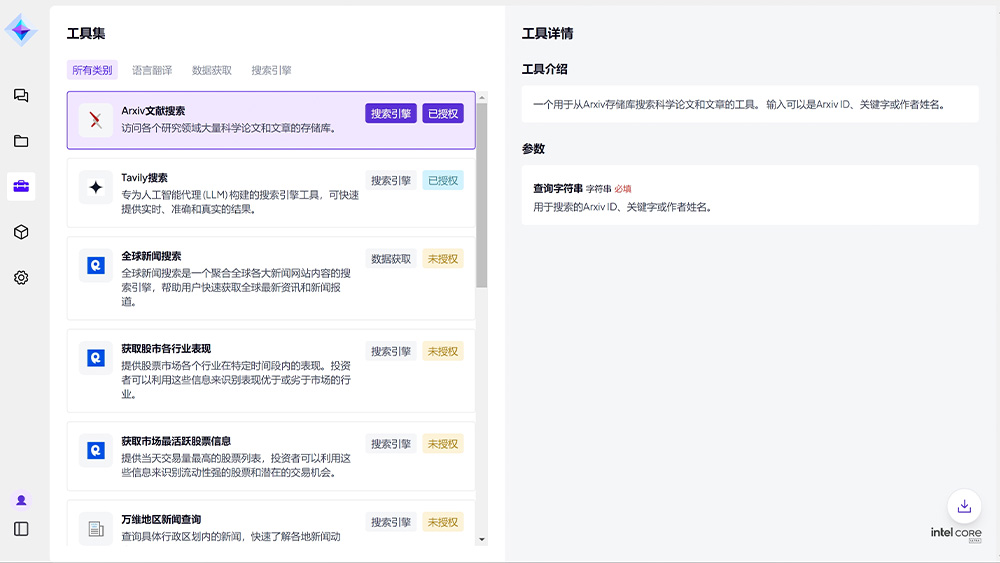This screenshot has width=1000, height=563.
Task: Open the chat conversations sidebar icon
Action: pyautogui.click(x=21, y=96)
